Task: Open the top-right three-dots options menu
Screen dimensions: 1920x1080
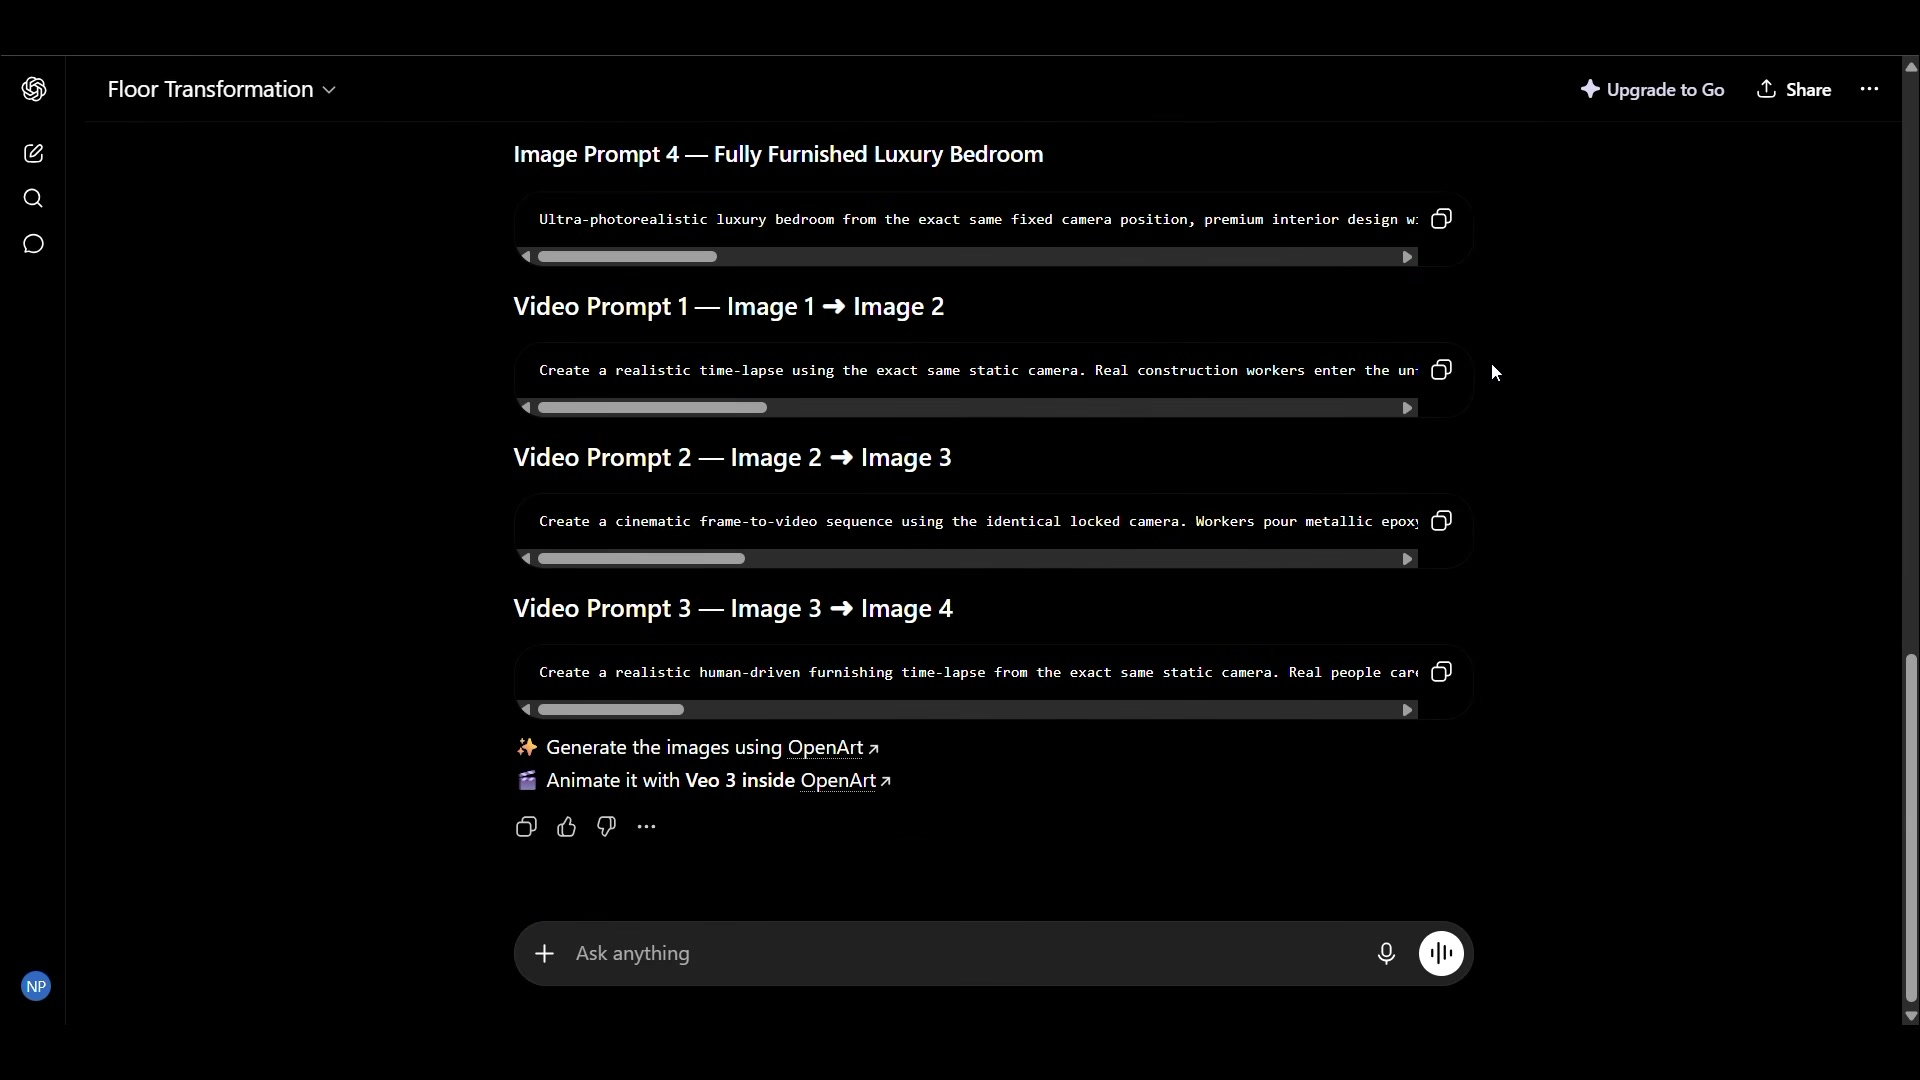Action: point(1869,89)
